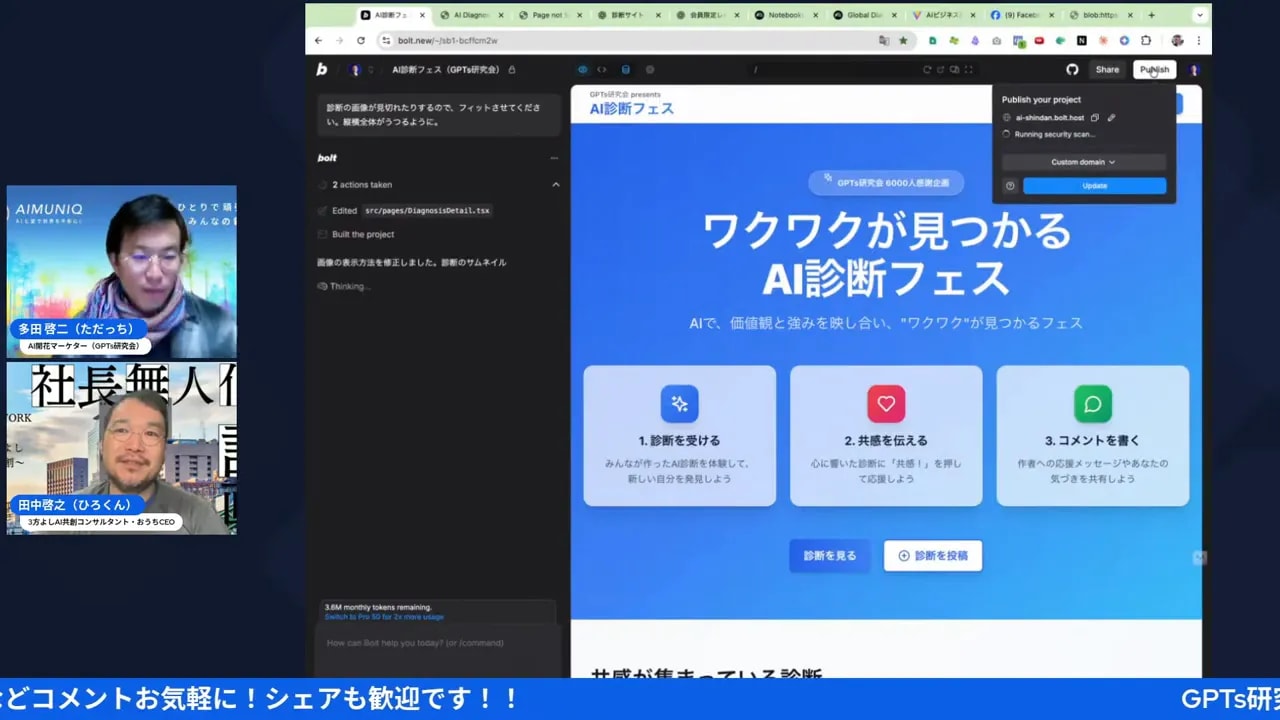Viewport: 1280px width, 720px height.
Task: Open preview settings gear in Bolt toolbar
Action: [x=650, y=69]
